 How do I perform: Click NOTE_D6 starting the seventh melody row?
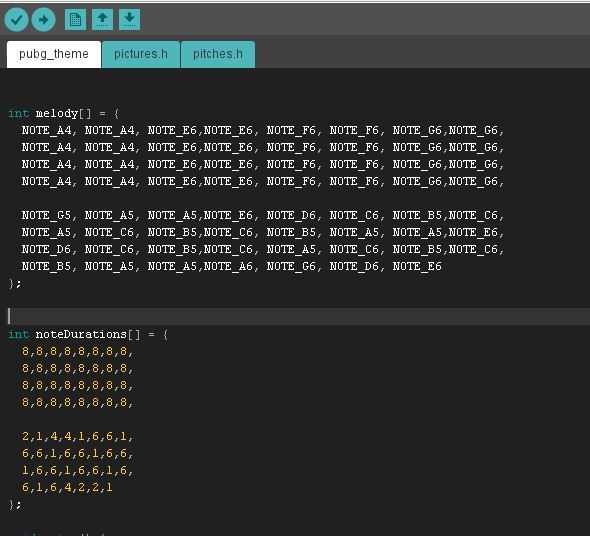(46, 249)
